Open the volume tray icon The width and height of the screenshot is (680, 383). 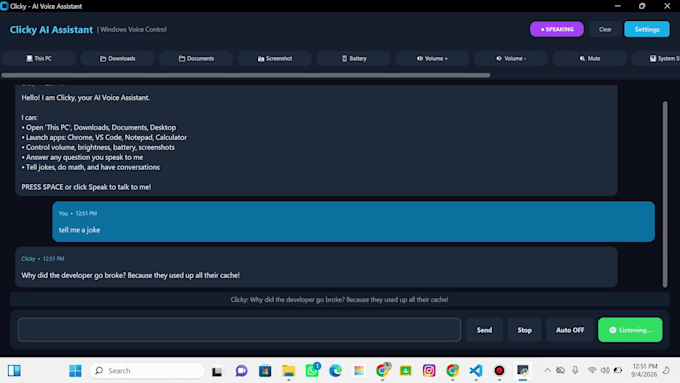605,370
